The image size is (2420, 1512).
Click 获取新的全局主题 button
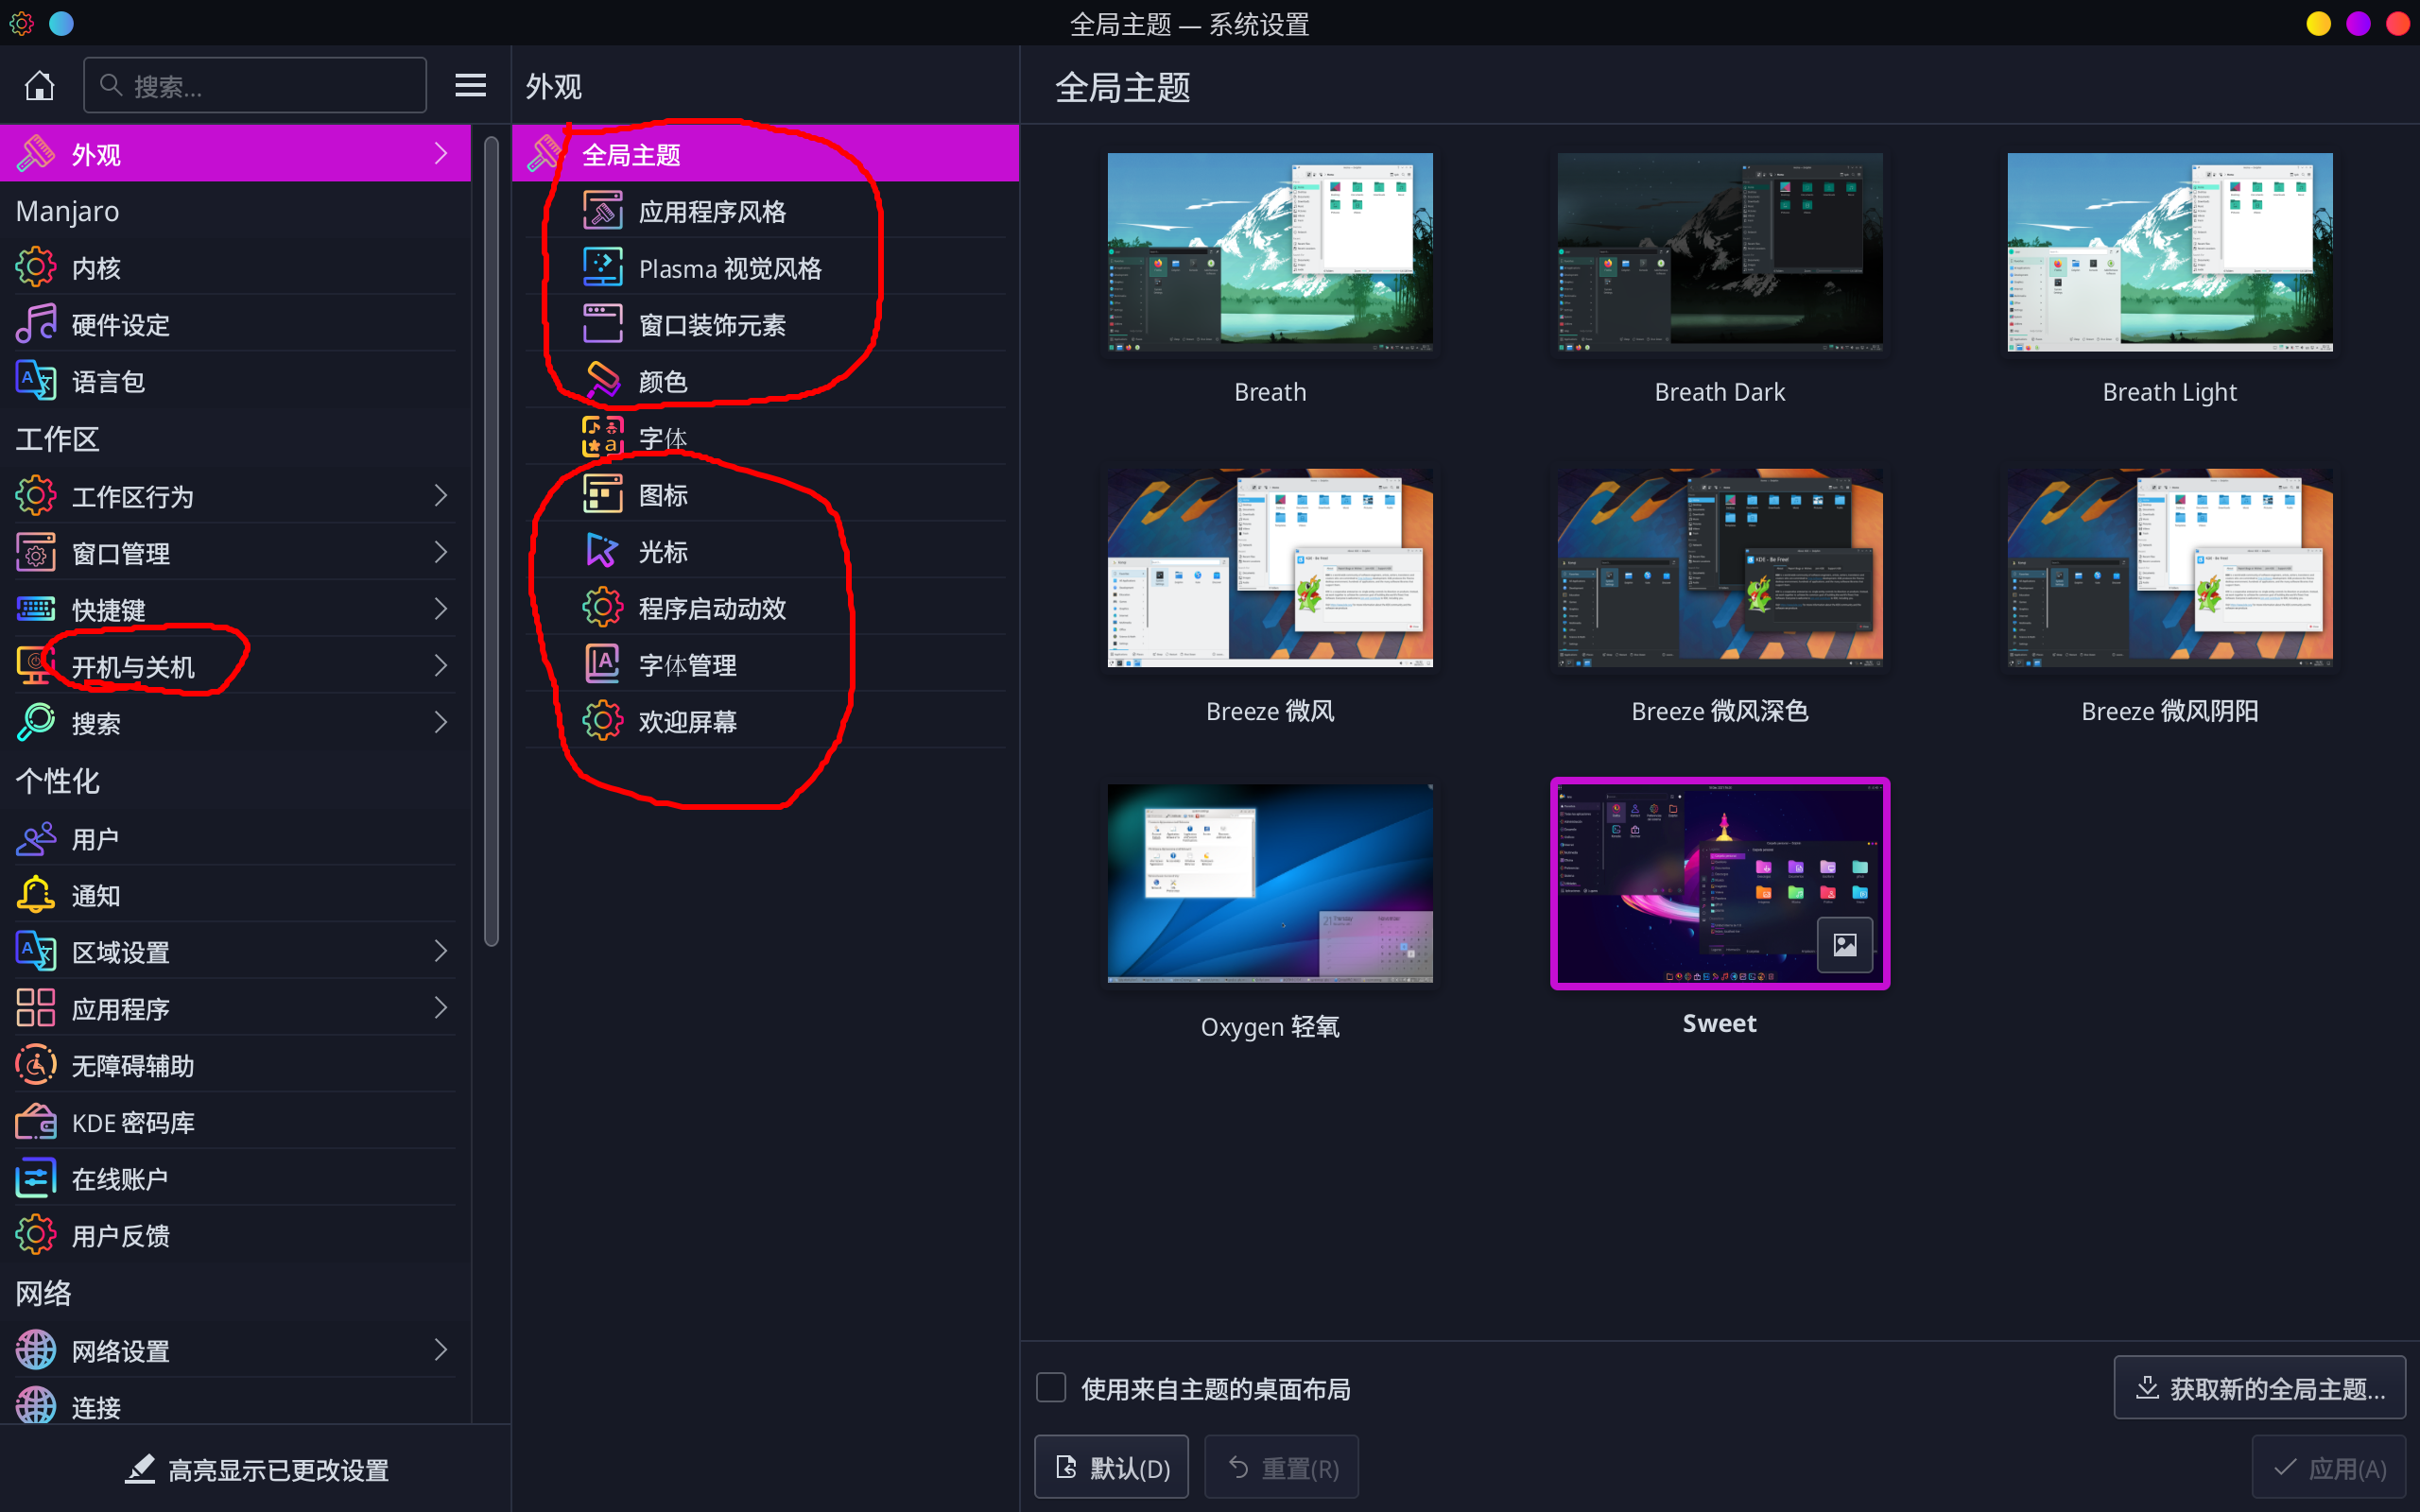(x=2259, y=1388)
